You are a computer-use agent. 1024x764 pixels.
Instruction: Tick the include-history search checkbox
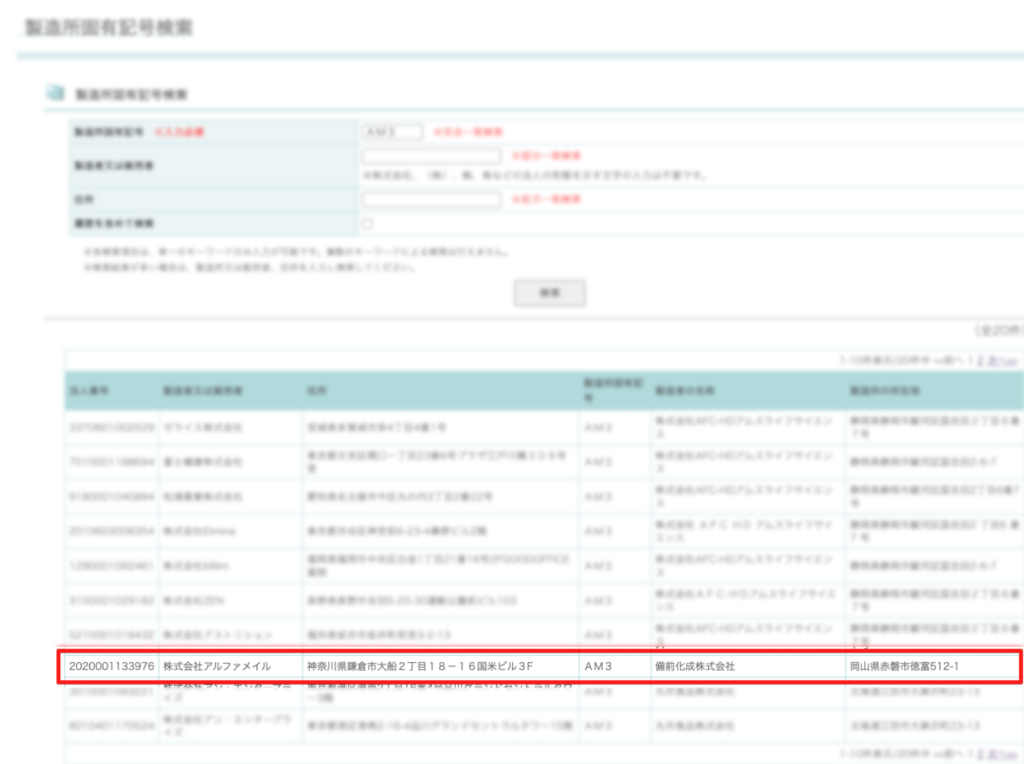pos(368,223)
